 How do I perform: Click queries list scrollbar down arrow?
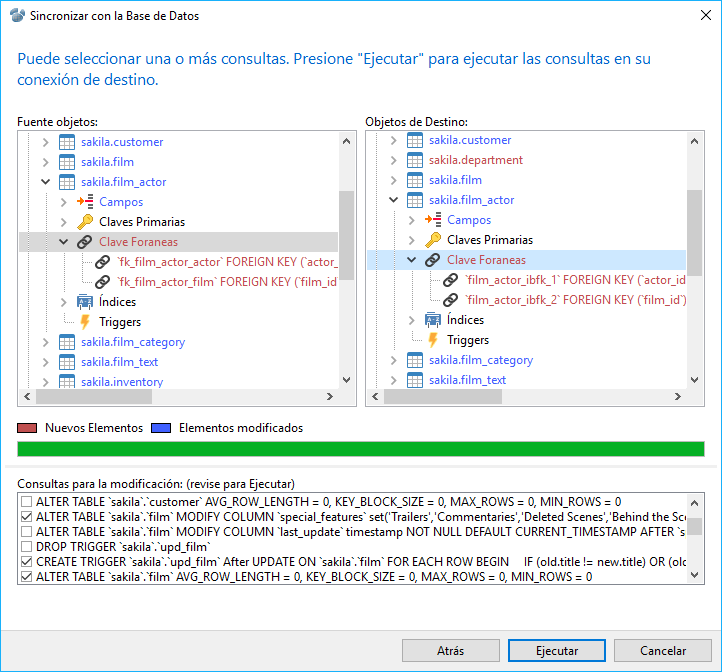(x=695, y=575)
